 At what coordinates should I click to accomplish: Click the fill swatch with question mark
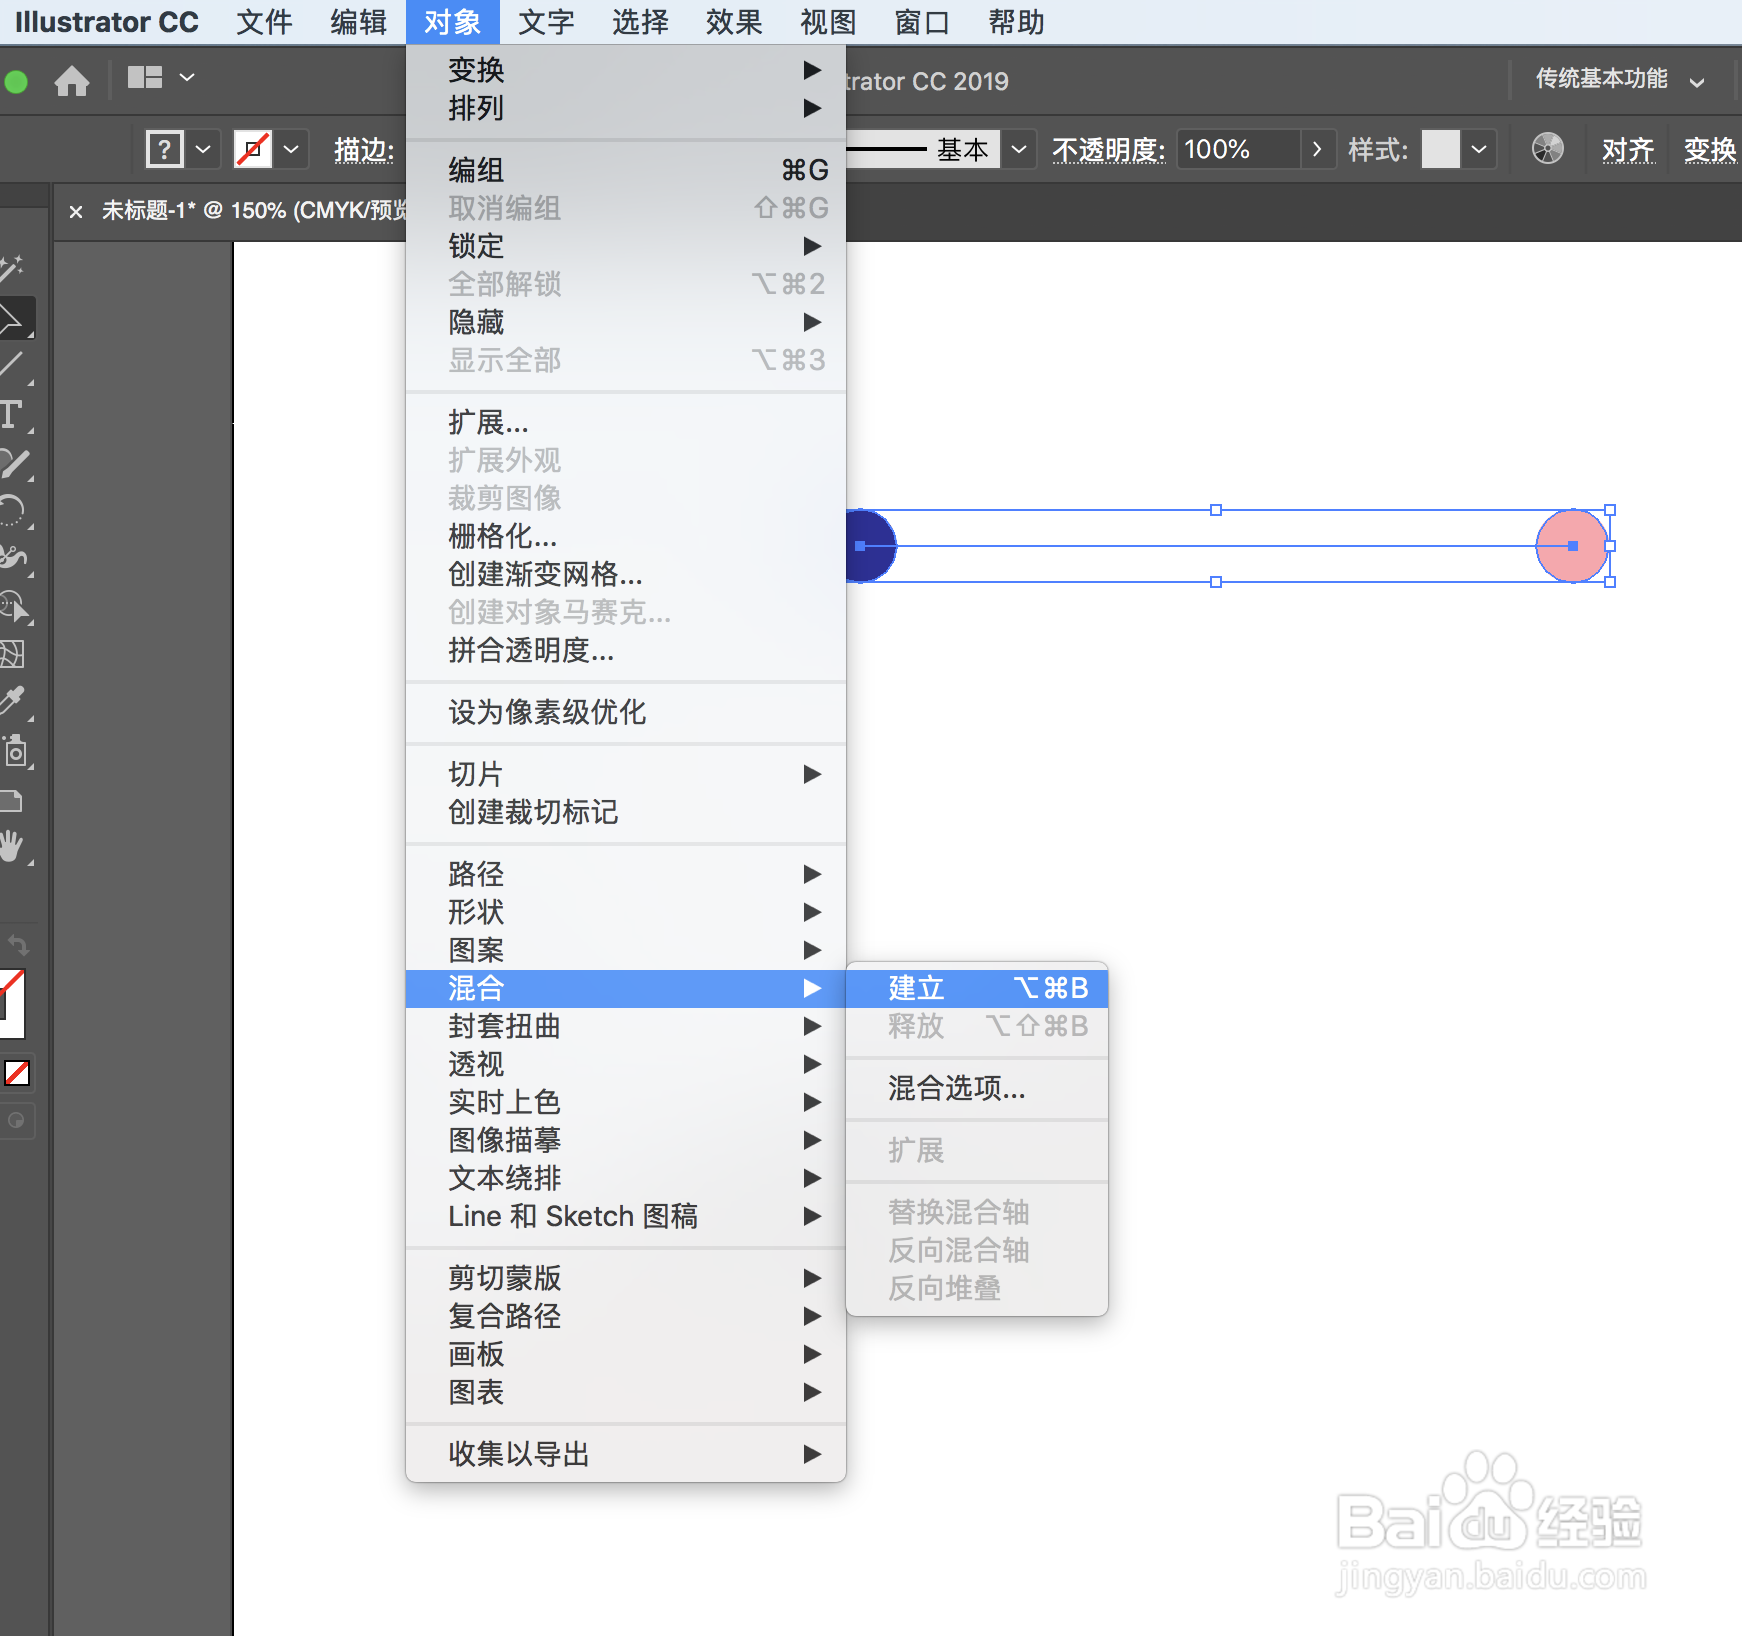pos(165,150)
